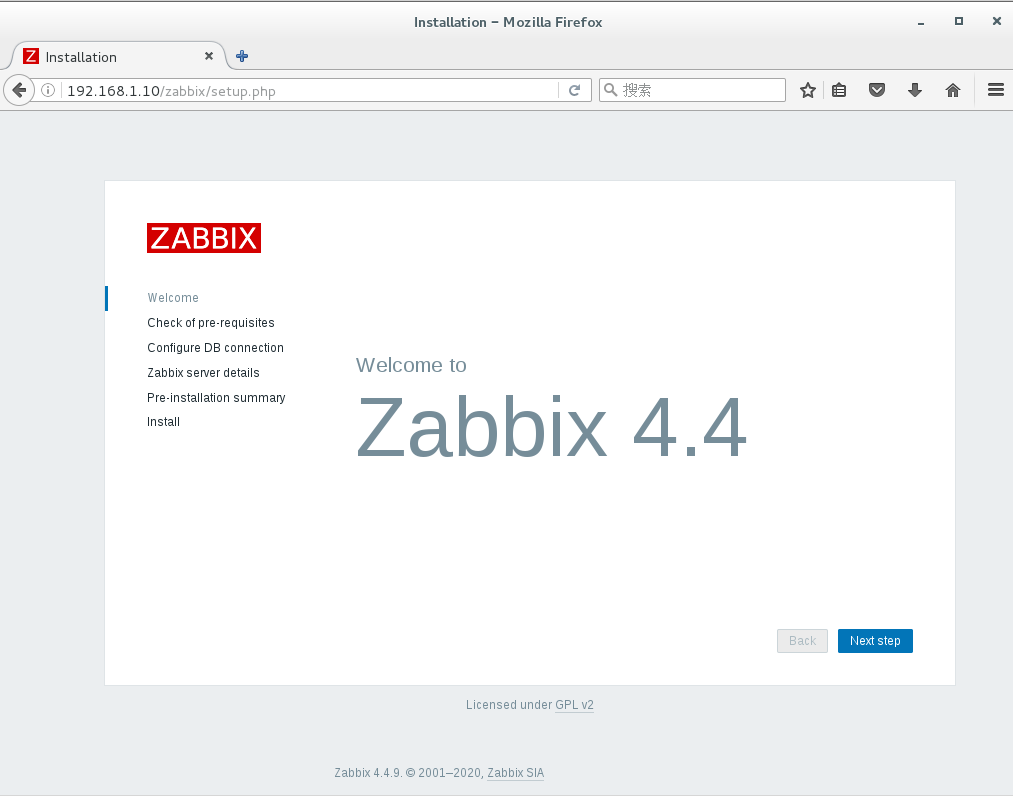This screenshot has width=1013, height=796.
Task: Open a new tab with the plus icon
Action: coord(242,56)
